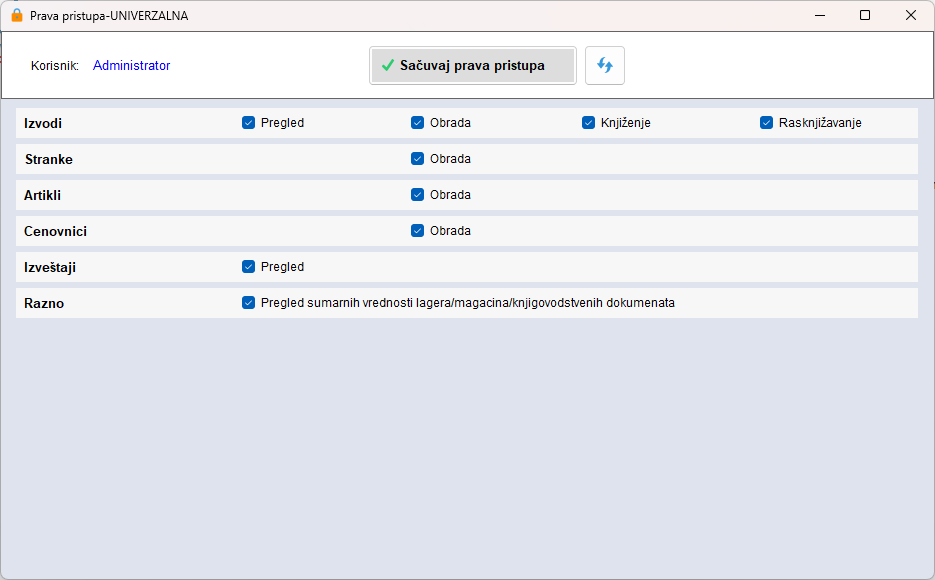Click the Artikli row label
The height and width of the screenshot is (580, 935).
click(x=42, y=196)
